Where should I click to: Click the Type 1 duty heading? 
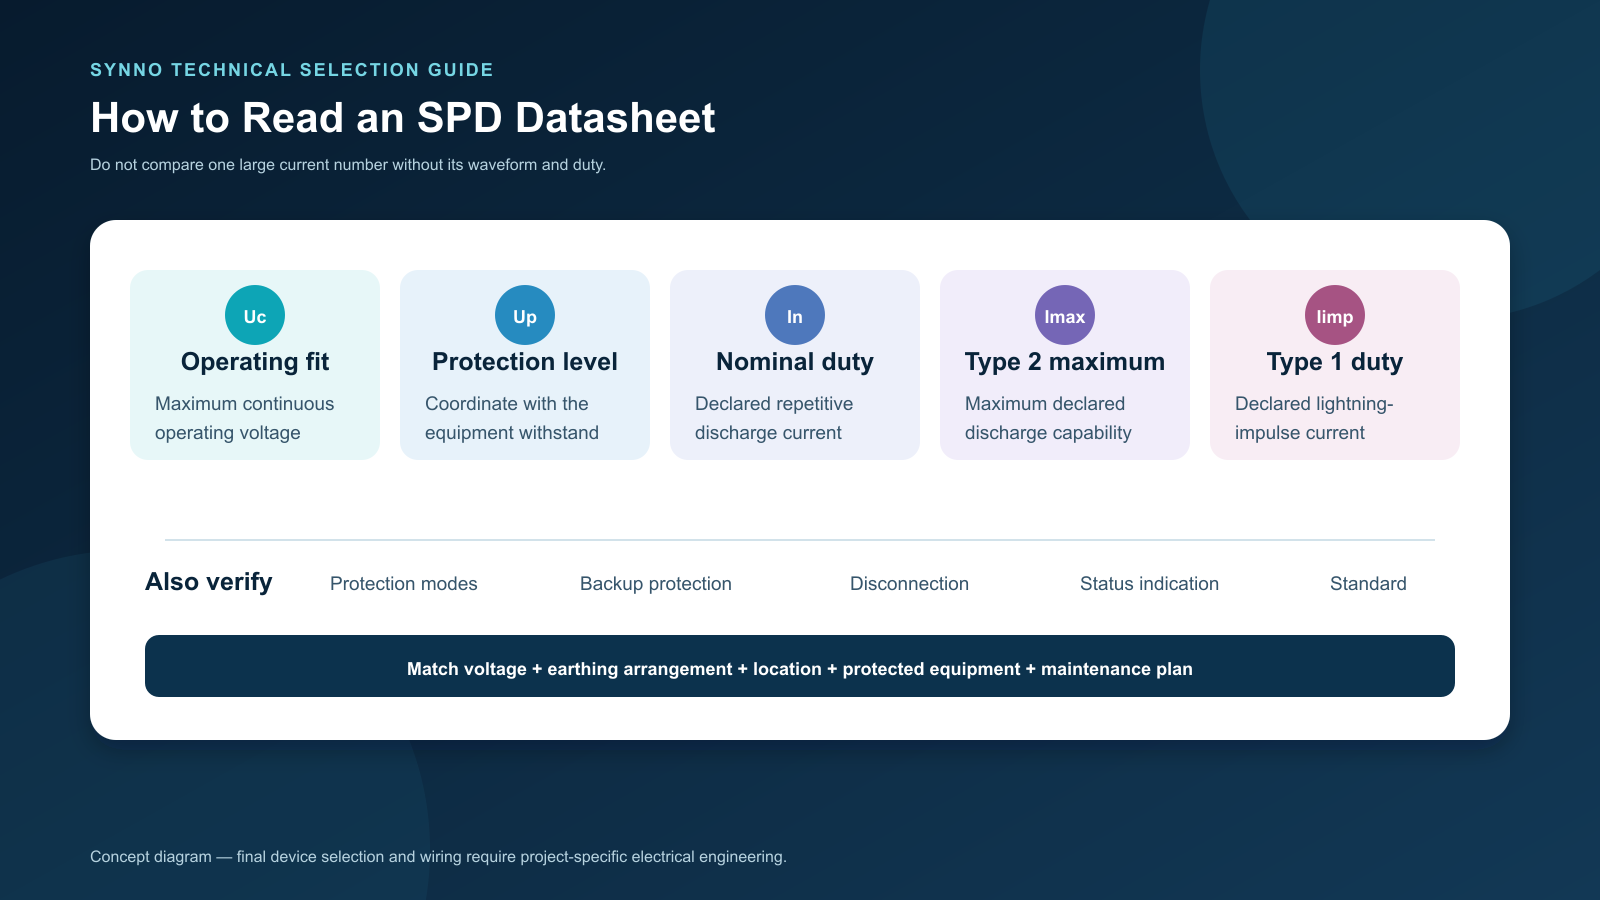coord(1335,362)
